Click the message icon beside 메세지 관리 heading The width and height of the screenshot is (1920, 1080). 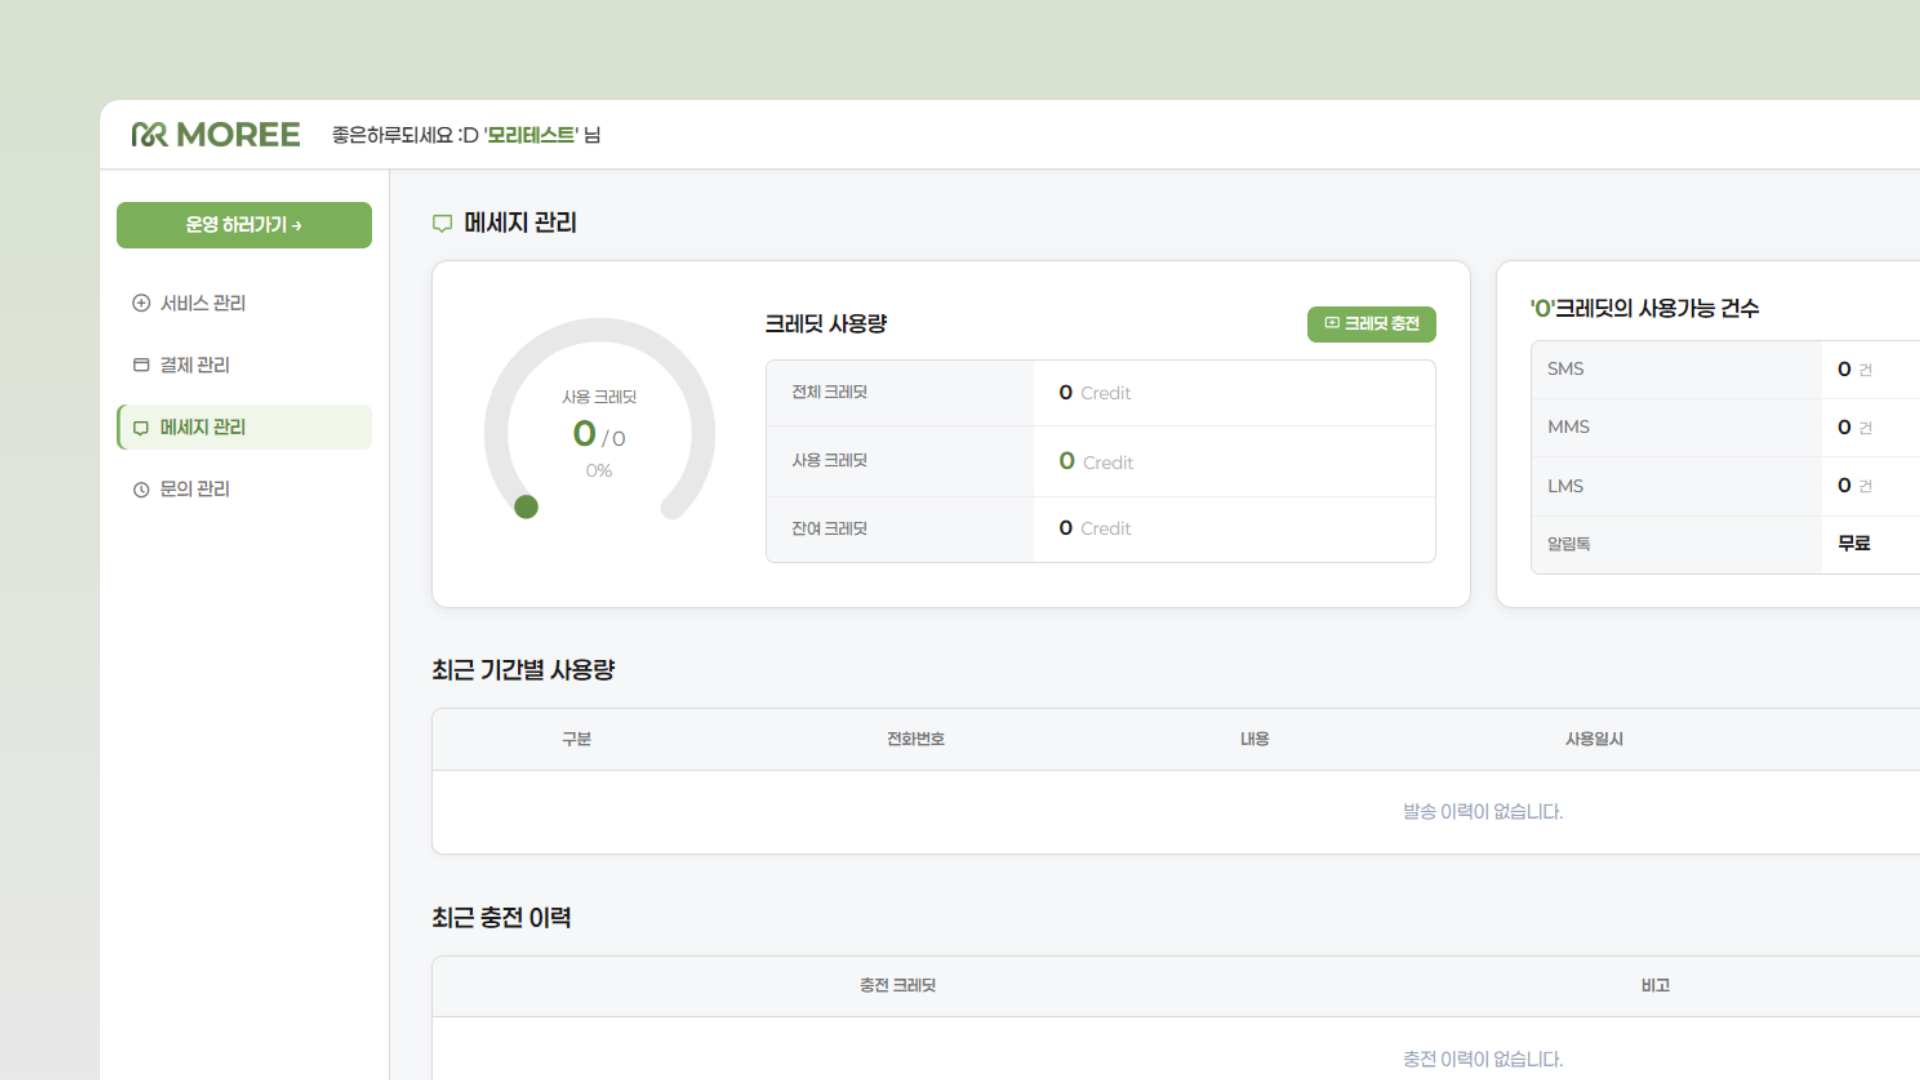tap(442, 223)
